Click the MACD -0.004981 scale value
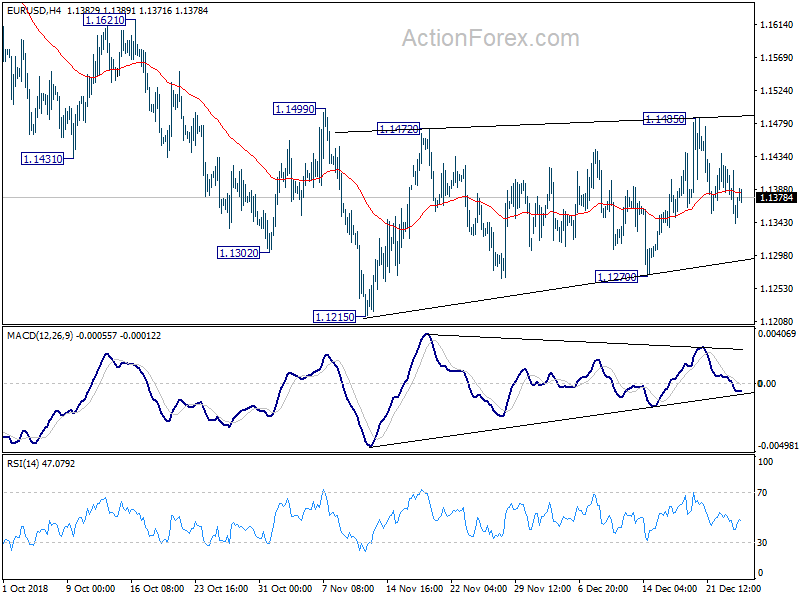The height and width of the screenshot is (600, 800). 778,445
